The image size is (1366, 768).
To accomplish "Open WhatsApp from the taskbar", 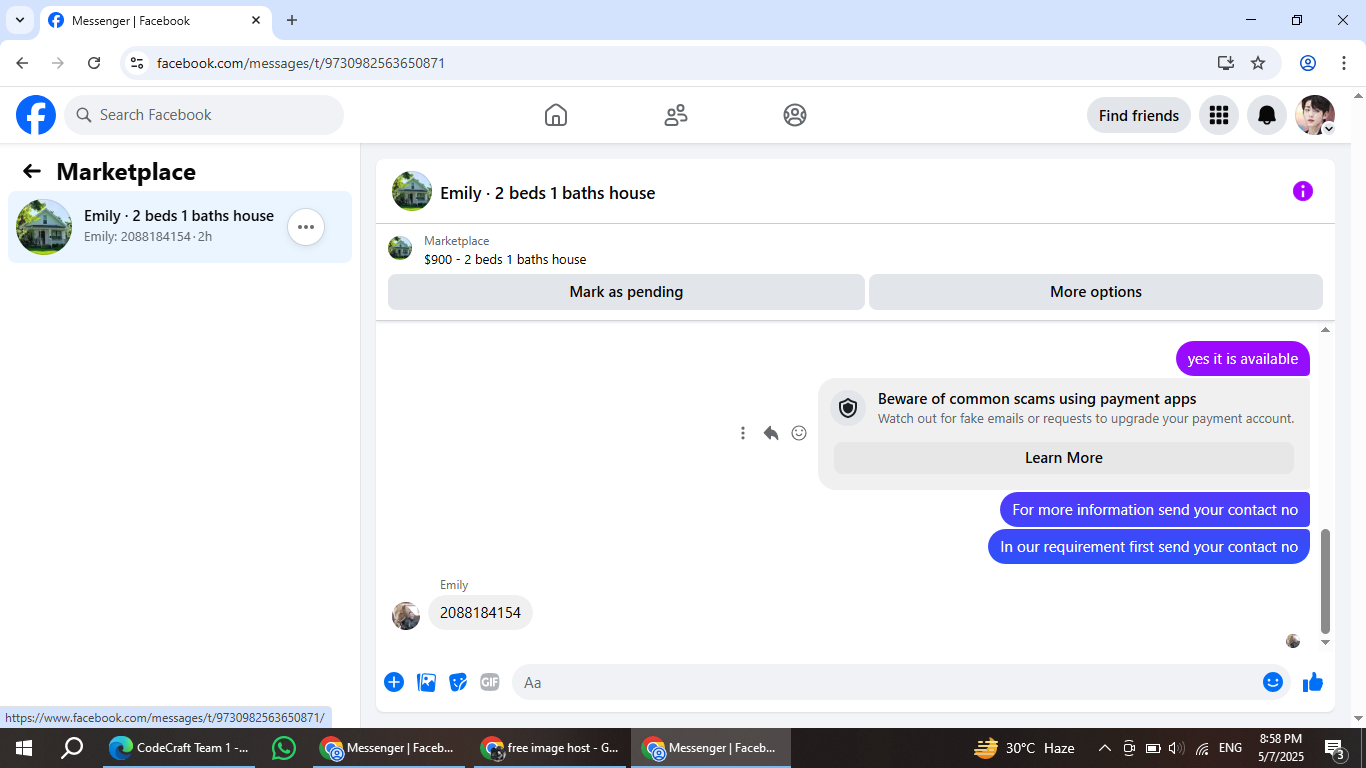I will click(x=284, y=748).
